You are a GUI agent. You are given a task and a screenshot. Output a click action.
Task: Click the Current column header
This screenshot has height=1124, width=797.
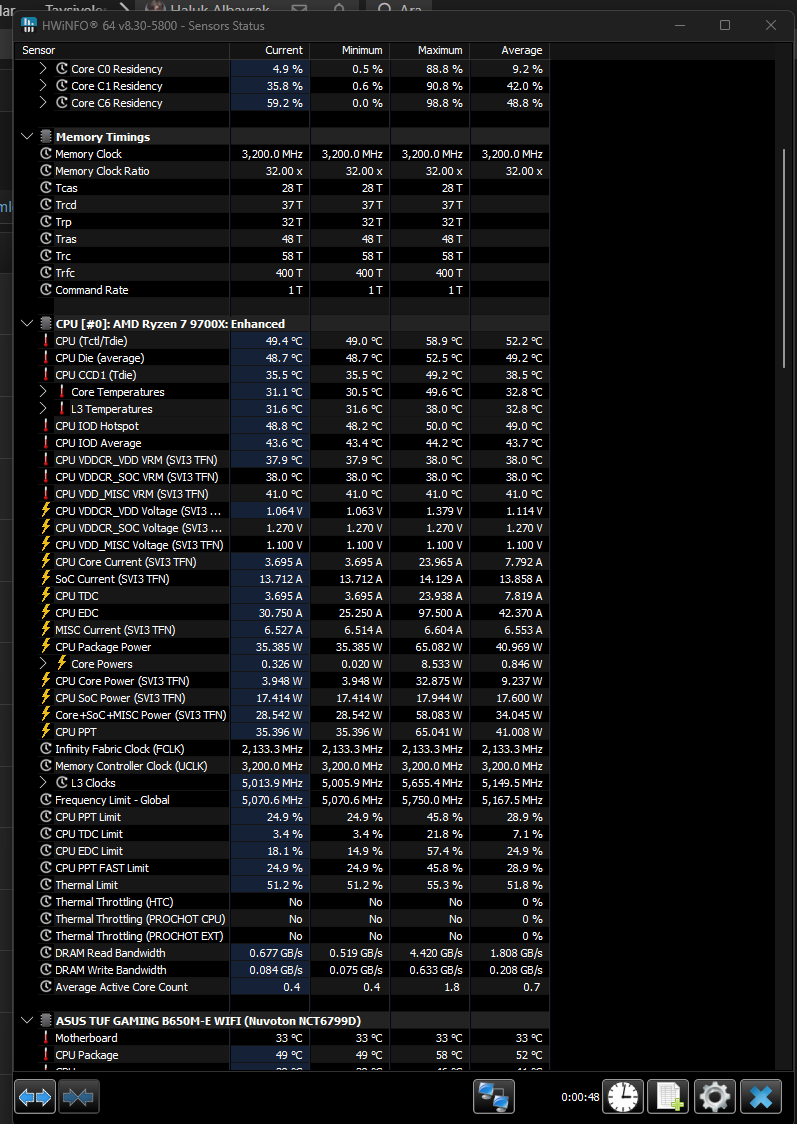click(270, 50)
